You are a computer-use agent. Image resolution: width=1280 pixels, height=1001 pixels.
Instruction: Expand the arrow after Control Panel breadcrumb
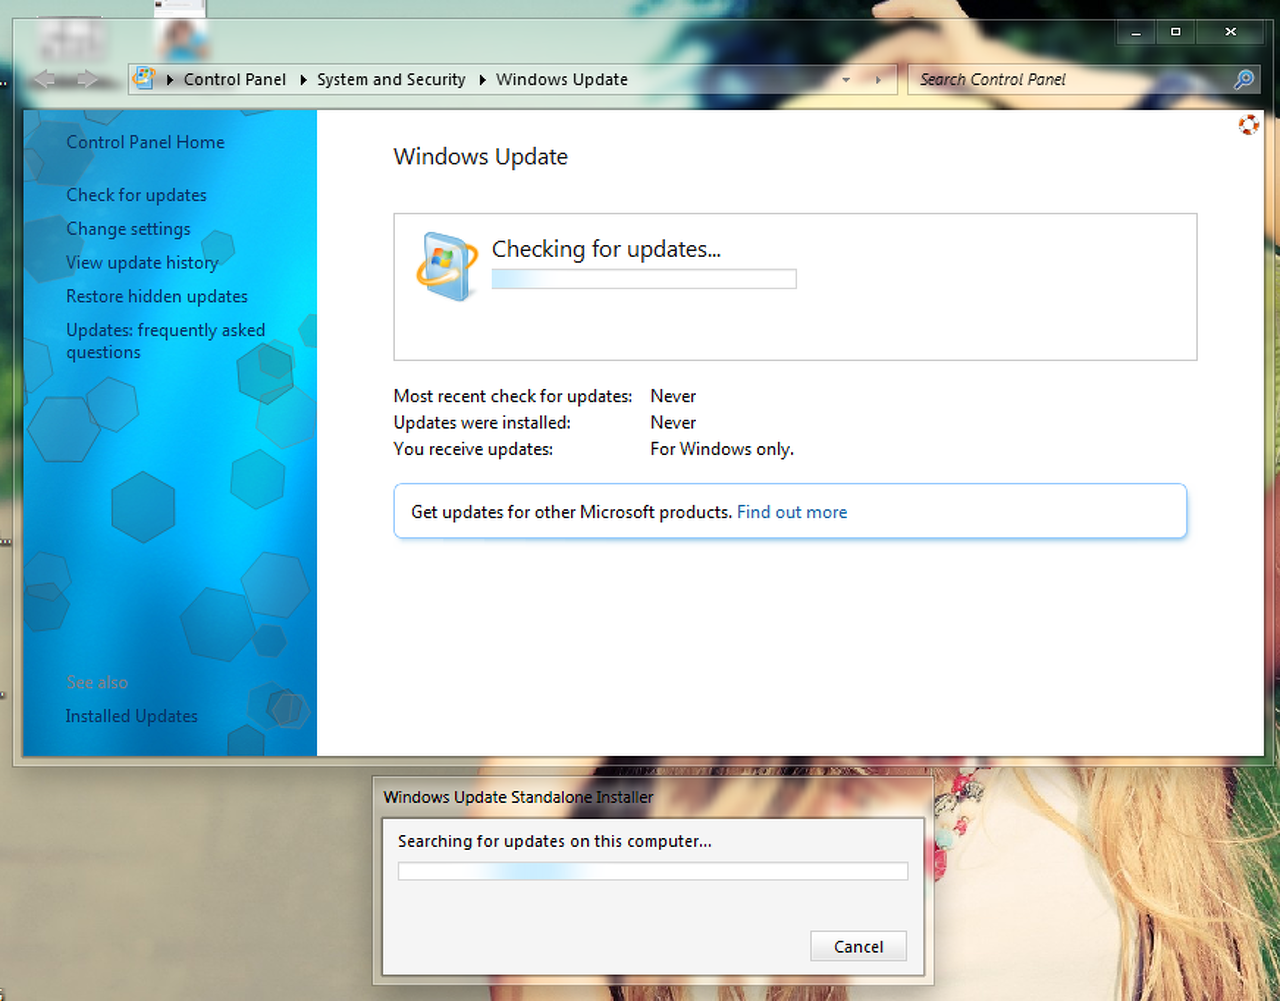303,80
